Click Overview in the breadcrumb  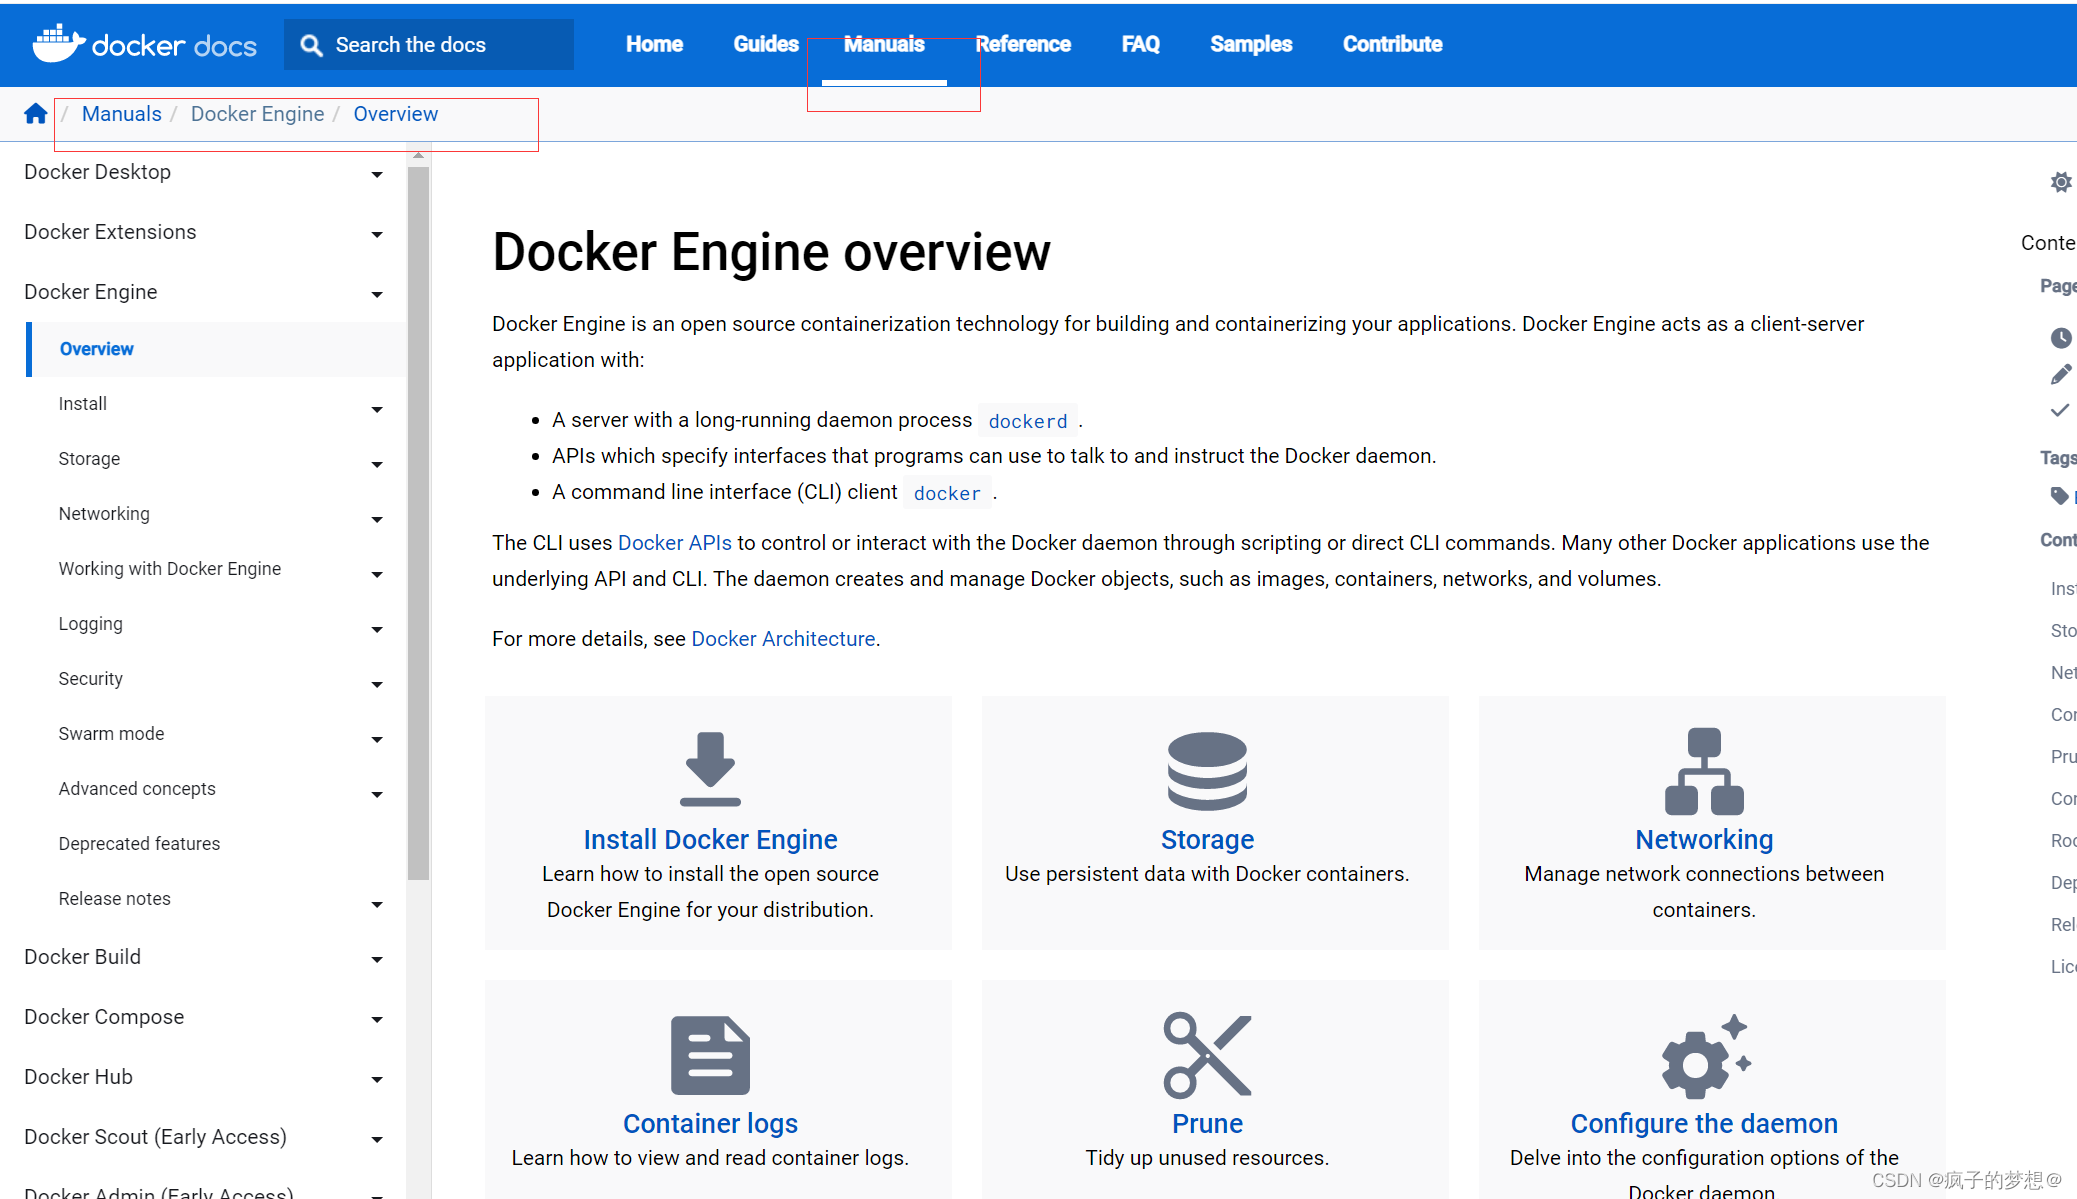coord(395,114)
